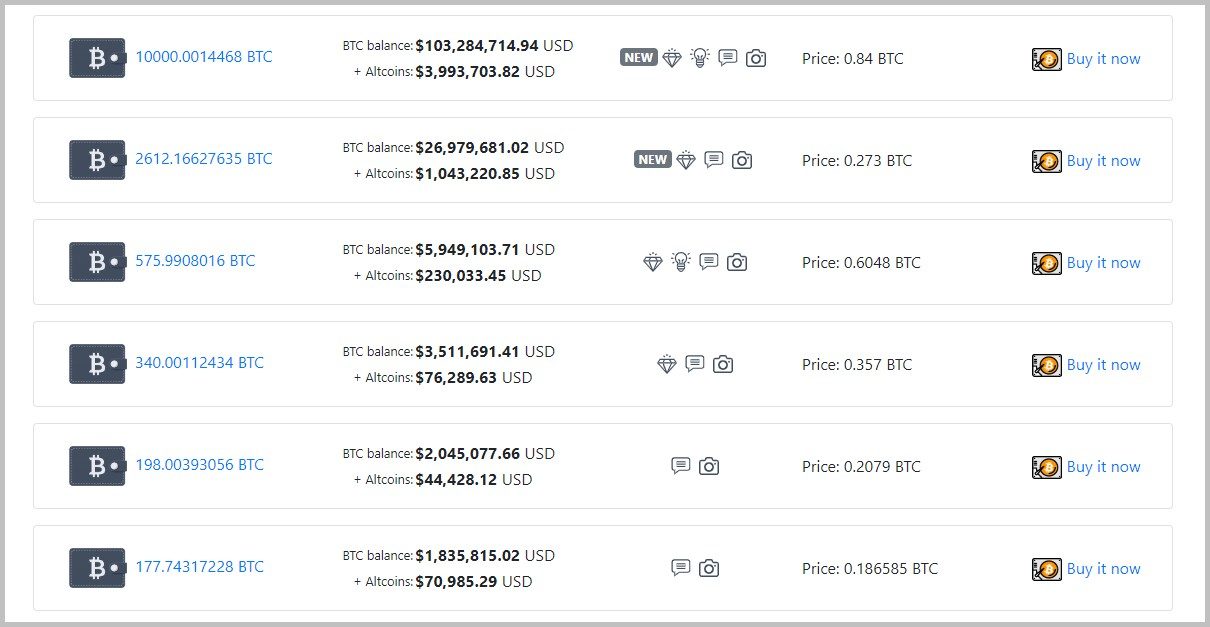
Task: Open the 10000.0014468 BTC wallet link
Action: [203, 57]
